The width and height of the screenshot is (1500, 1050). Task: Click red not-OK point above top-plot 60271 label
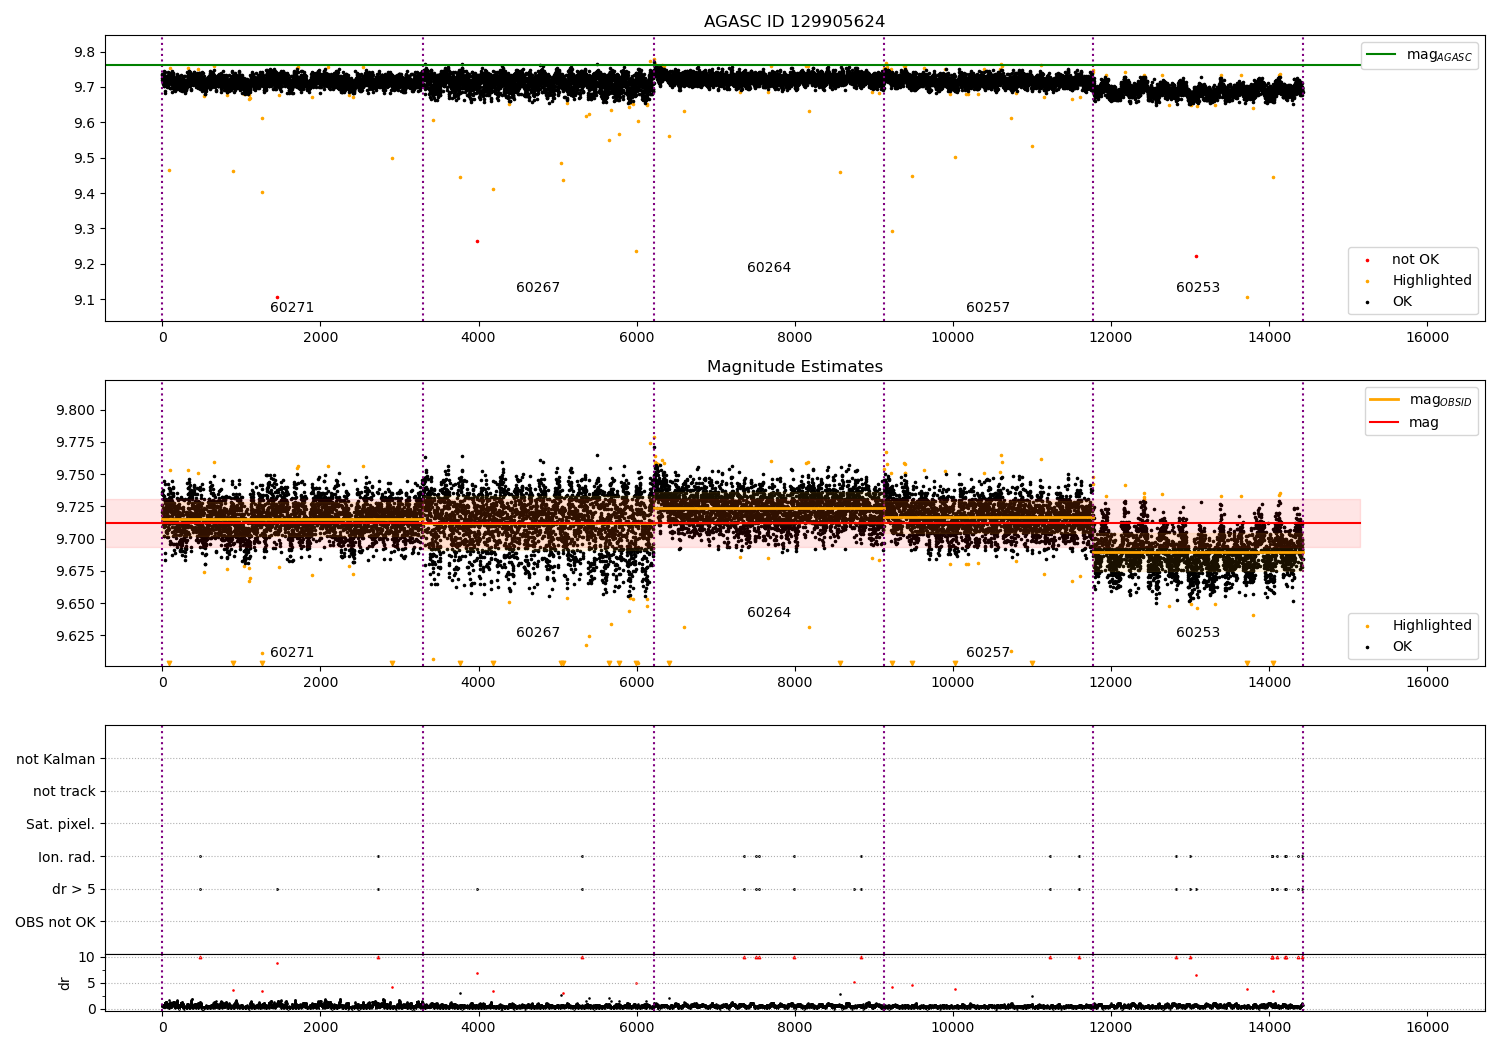click(x=277, y=297)
